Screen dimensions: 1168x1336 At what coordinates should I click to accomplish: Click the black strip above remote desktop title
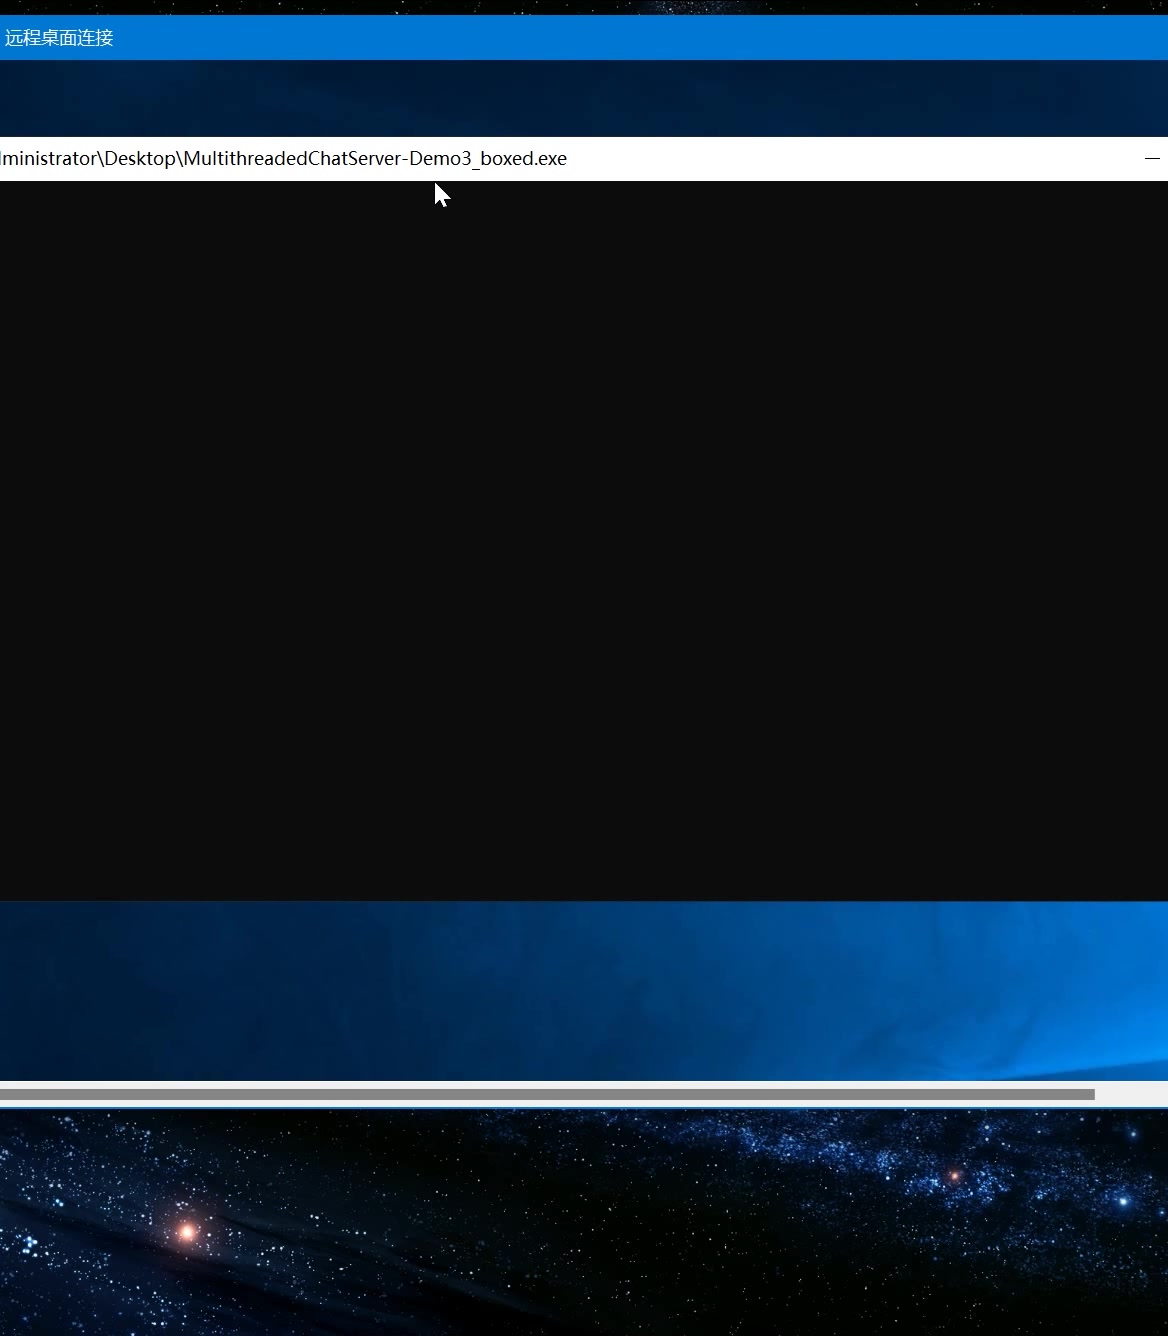click(580, 7)
